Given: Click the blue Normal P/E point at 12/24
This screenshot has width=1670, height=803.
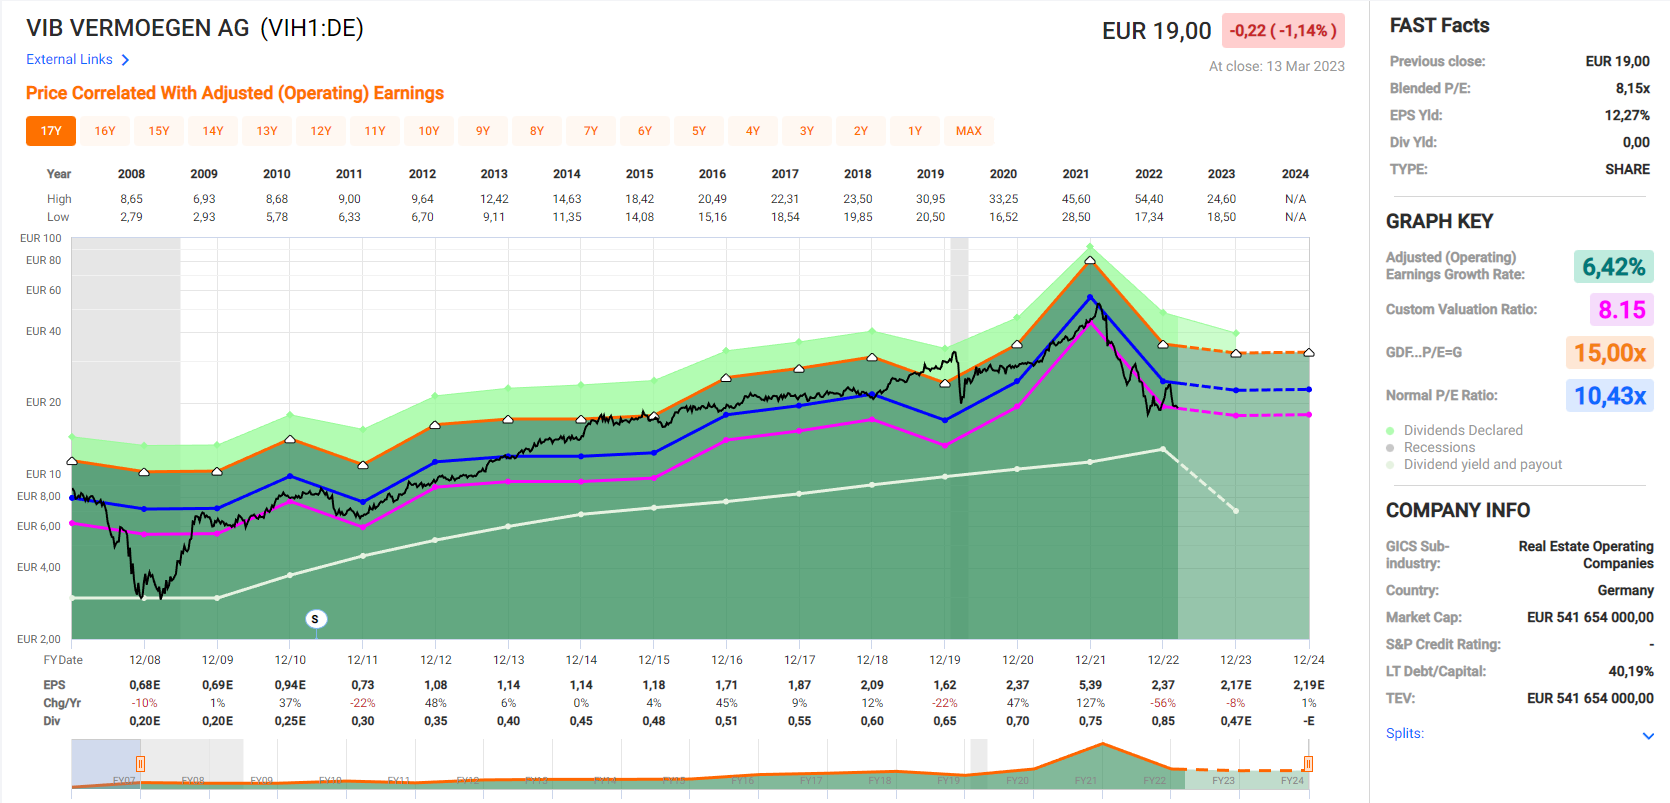Looking at the screenshot, I should [1309, 390].
